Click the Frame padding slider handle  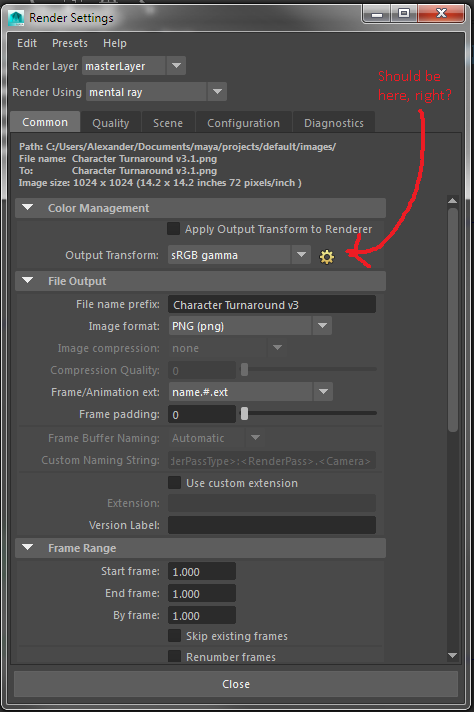244,413
